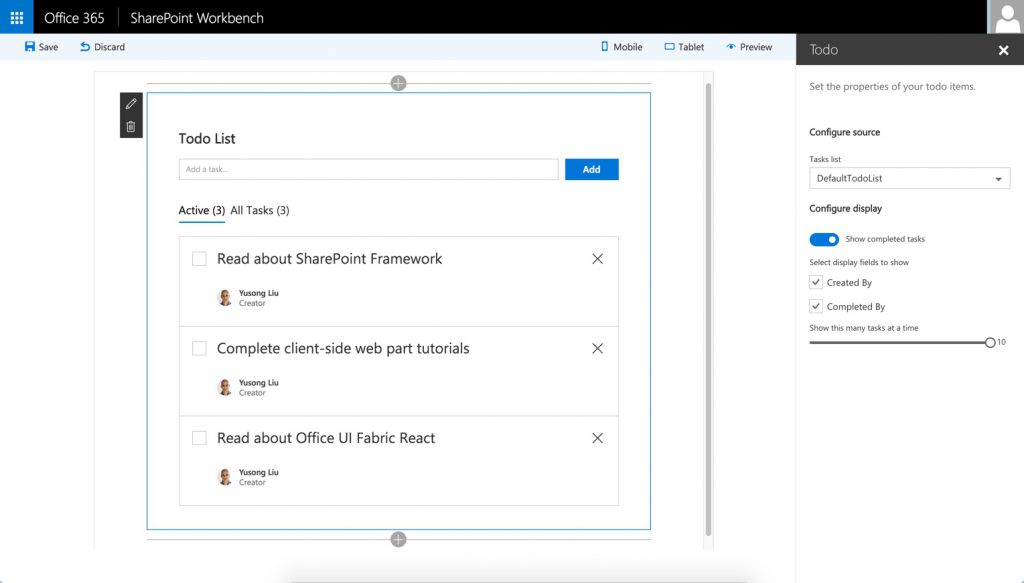Click the Add a task input field

pyautogui.click(x=368, y=169)
